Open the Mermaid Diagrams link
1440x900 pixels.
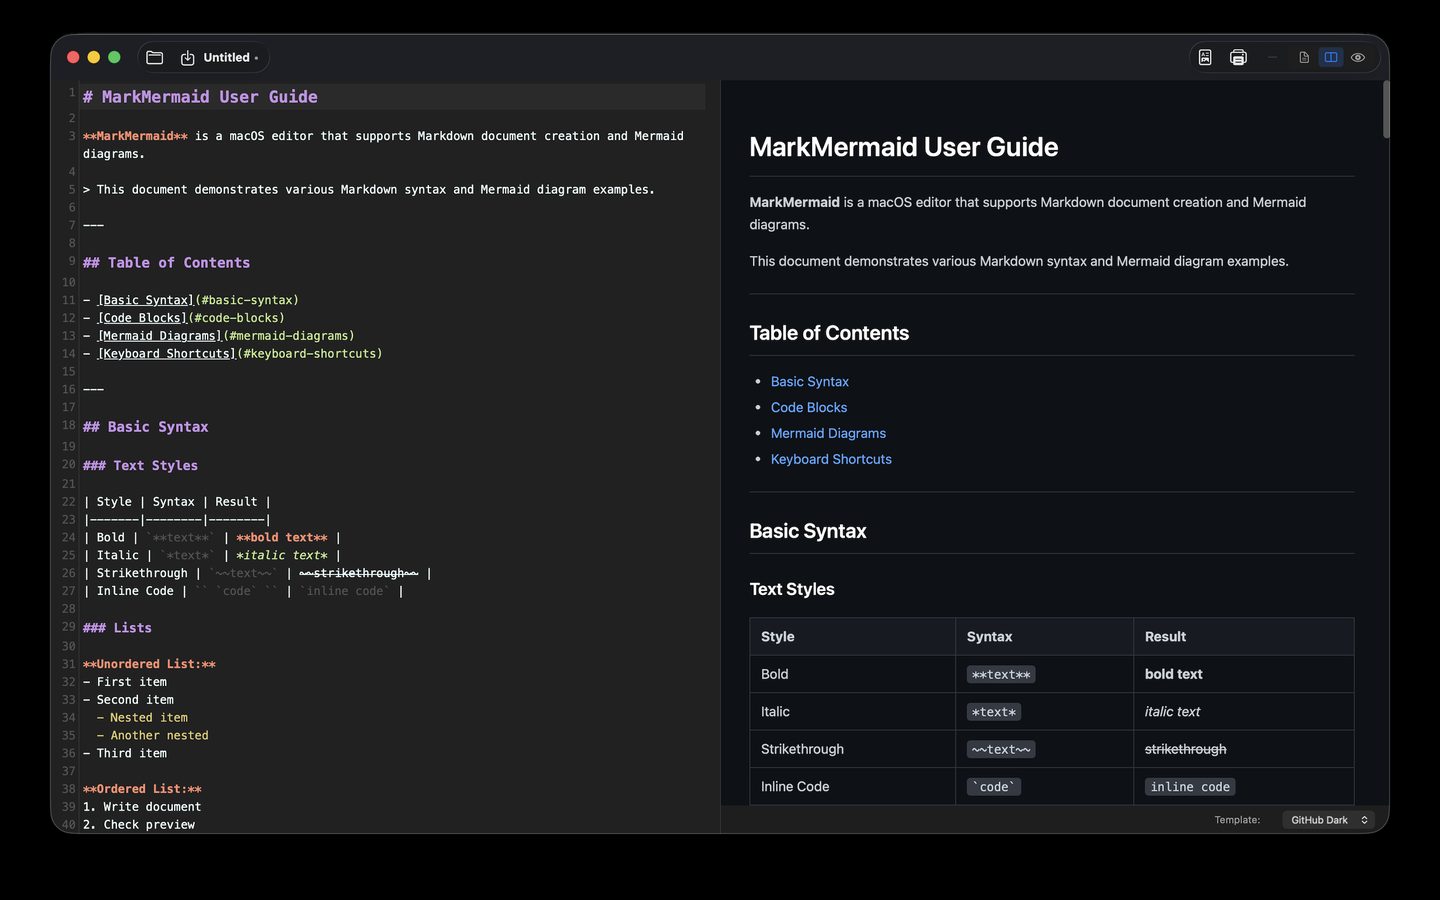[x=828, y=434]
